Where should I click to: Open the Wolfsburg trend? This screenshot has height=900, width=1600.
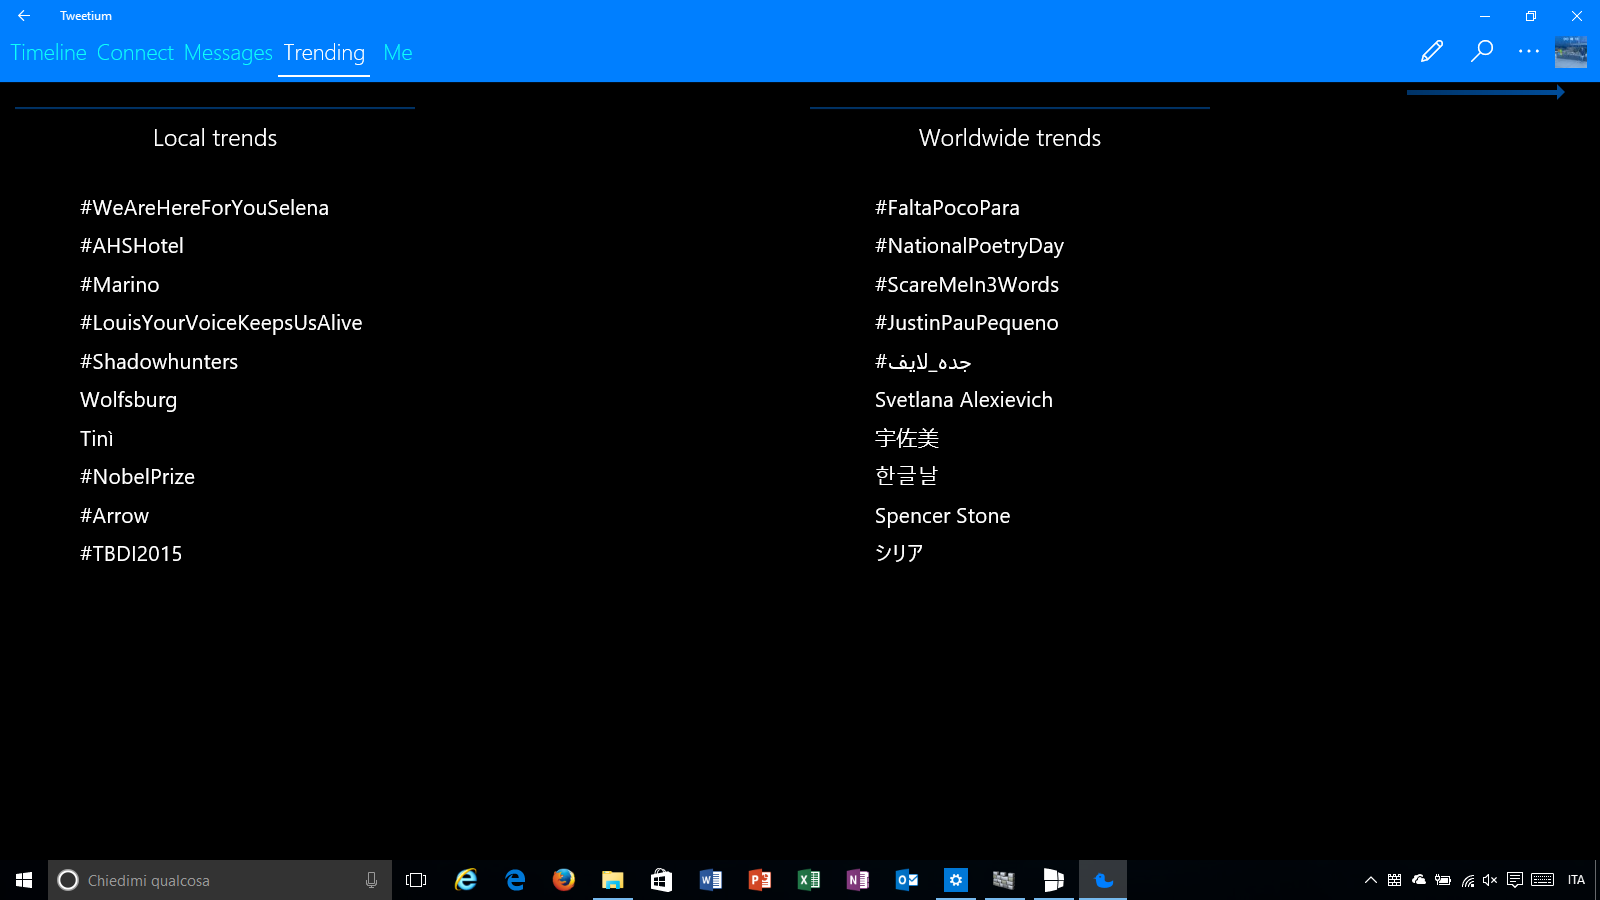click(x=128, y=400)
